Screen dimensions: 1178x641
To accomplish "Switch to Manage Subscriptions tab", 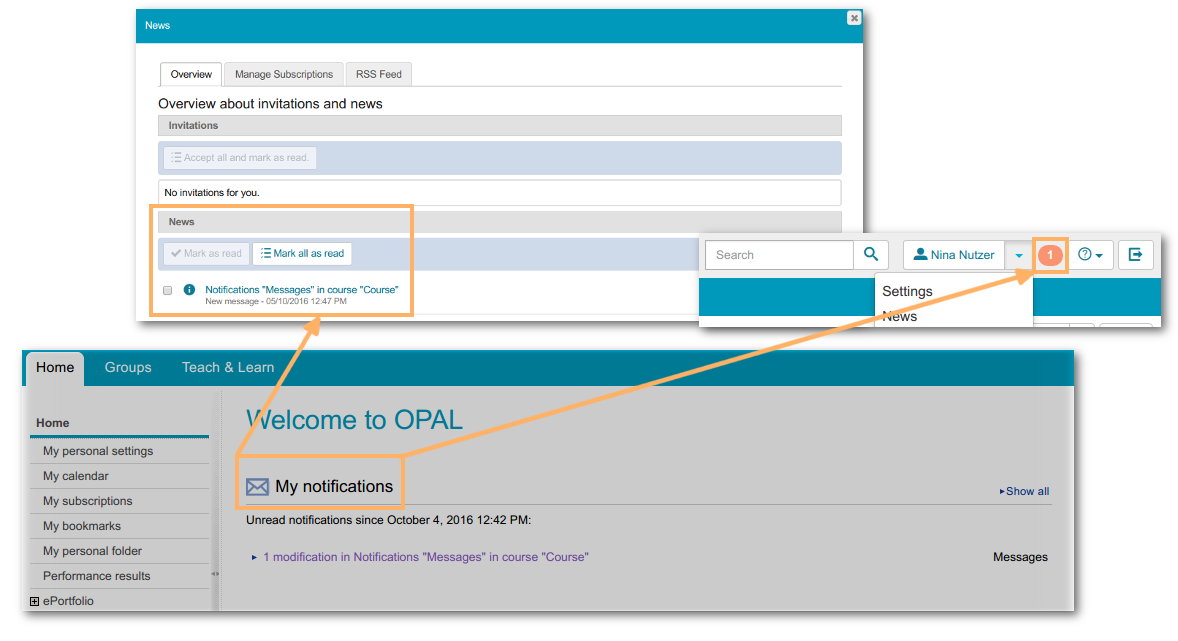I will 284,74.
